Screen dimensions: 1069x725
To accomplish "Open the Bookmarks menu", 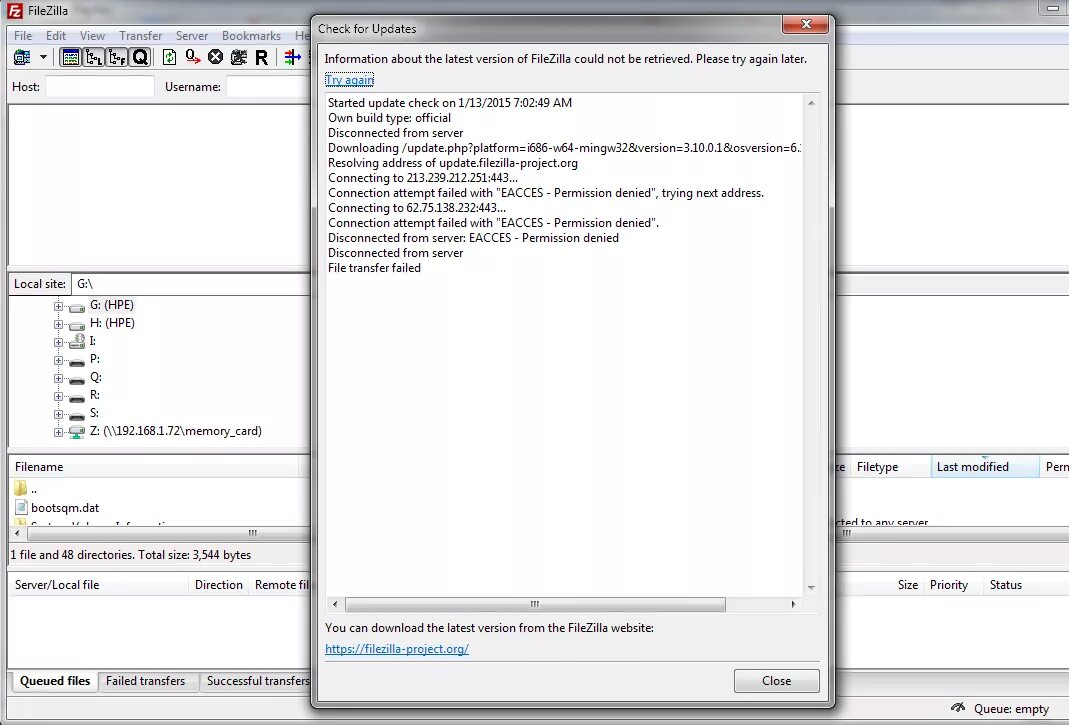I will [x=251, y=35].
